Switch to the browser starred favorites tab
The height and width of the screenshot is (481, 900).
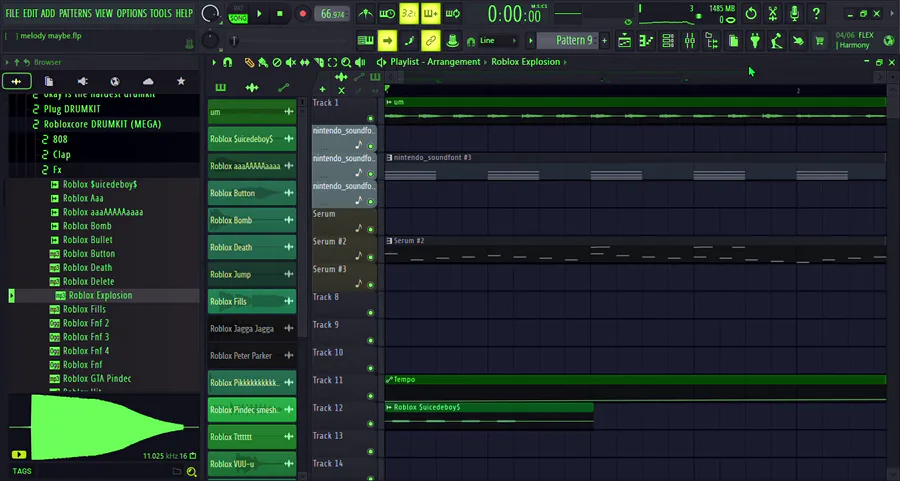(181, 82)
